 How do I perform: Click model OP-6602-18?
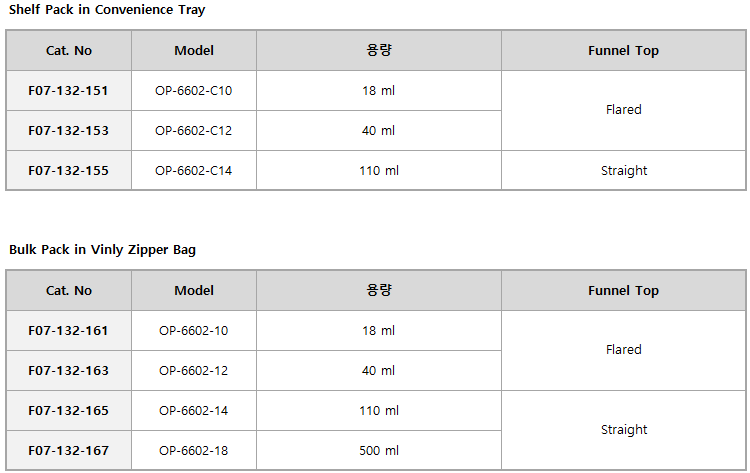click(x=194, y=451)
